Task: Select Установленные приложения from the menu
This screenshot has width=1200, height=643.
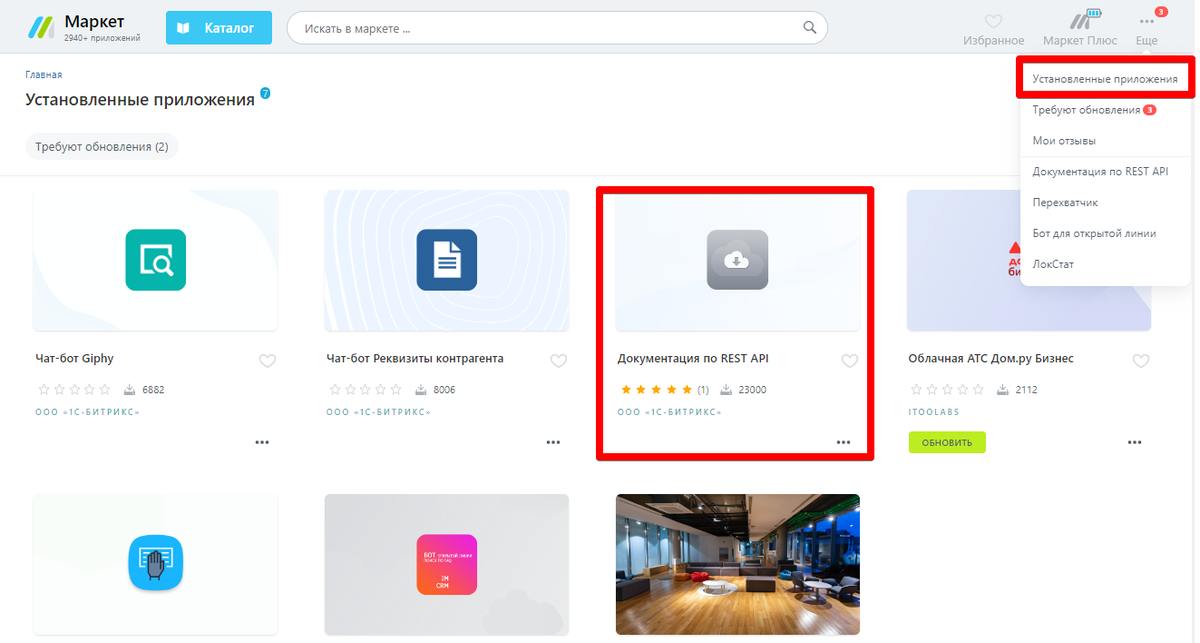Action: 1104,79
